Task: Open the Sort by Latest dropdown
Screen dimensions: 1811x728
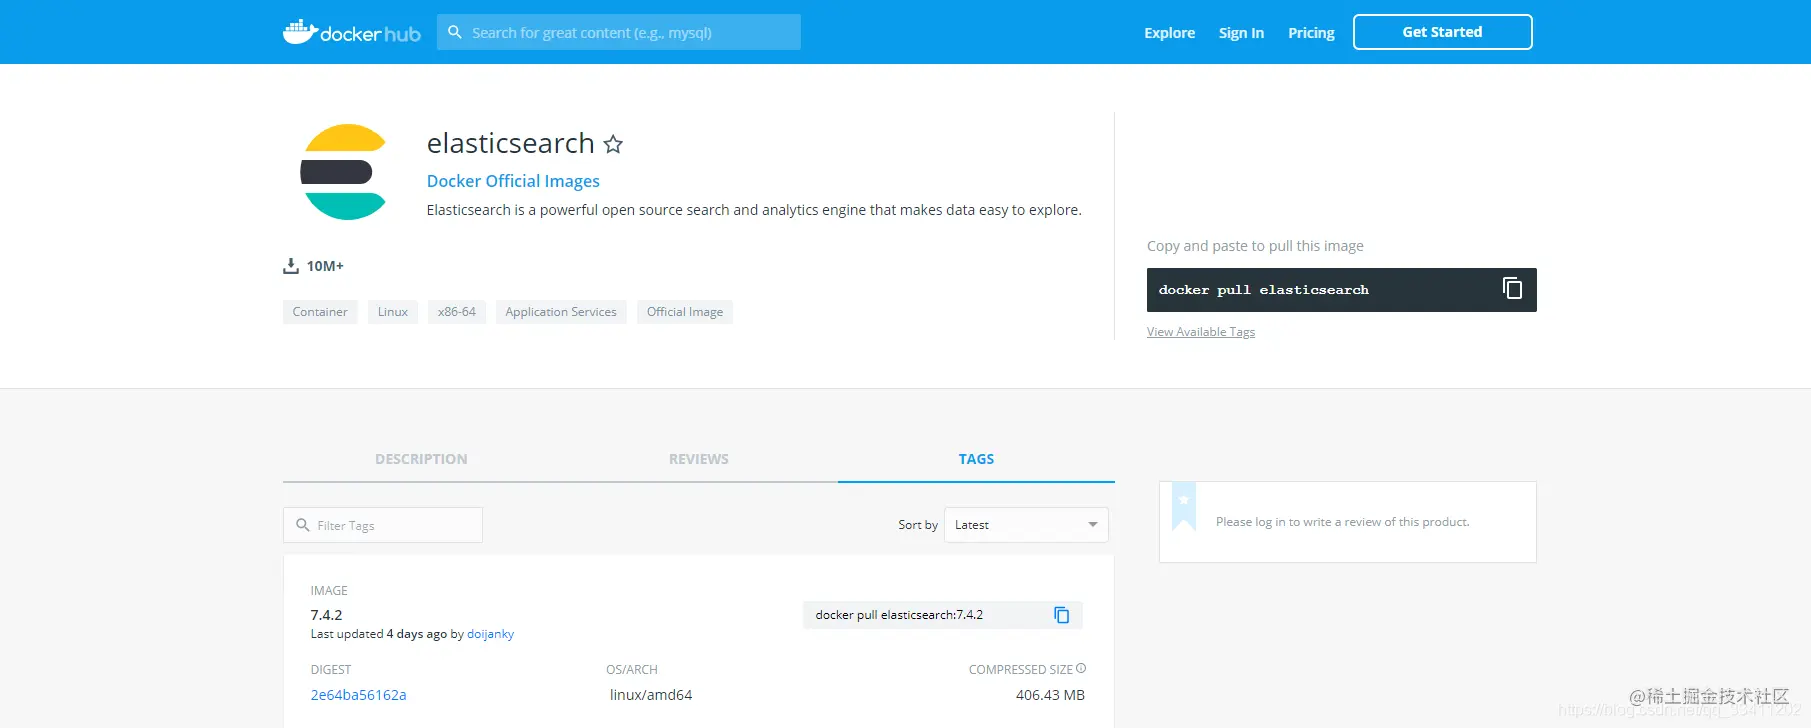Action: click(1026, 525)
